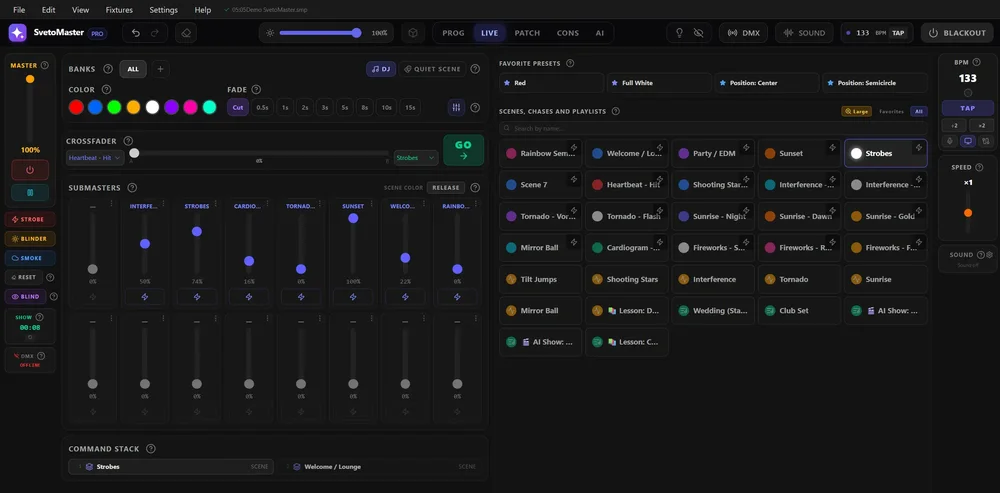The width and height of the screenshot is (1000, 493).
Task: Open the INTERFE... submaster three-dot menu
Action: pyautogui.click(x=163, y=205)
